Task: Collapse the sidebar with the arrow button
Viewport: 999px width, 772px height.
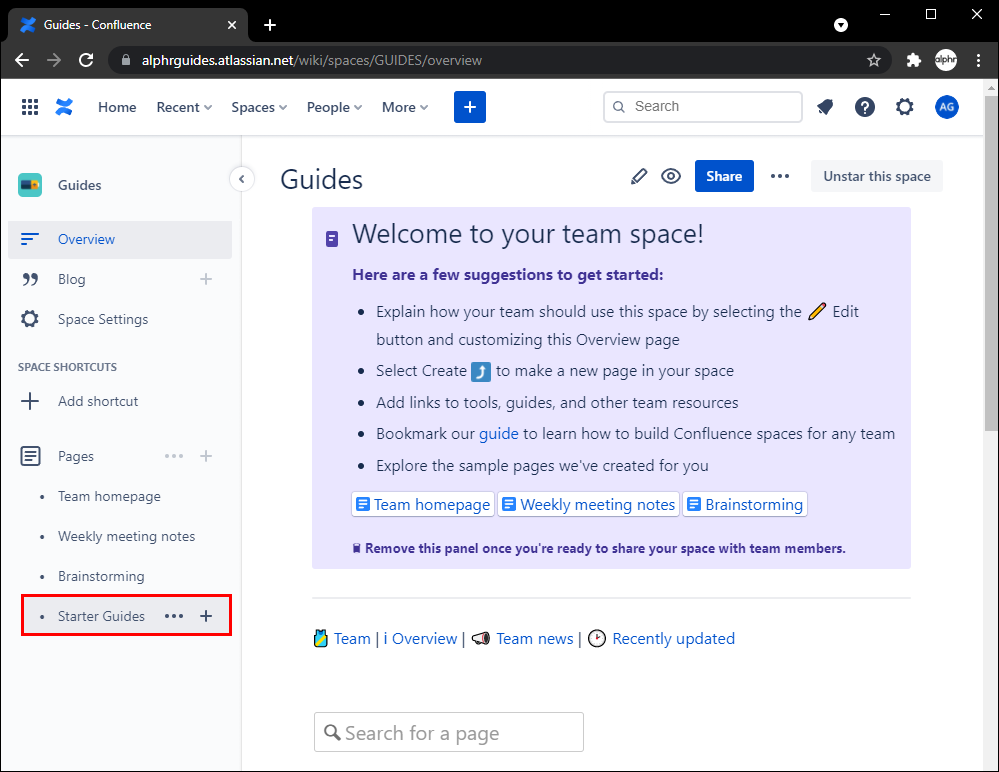Action: (x=241, y=179)
